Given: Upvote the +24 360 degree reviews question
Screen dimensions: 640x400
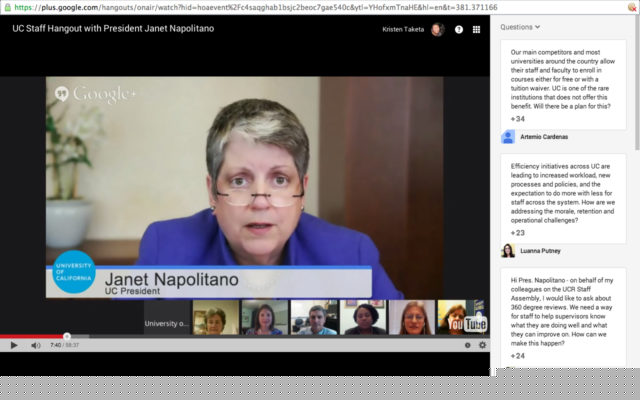Looking at the screenshot, I should coord(517,356).
